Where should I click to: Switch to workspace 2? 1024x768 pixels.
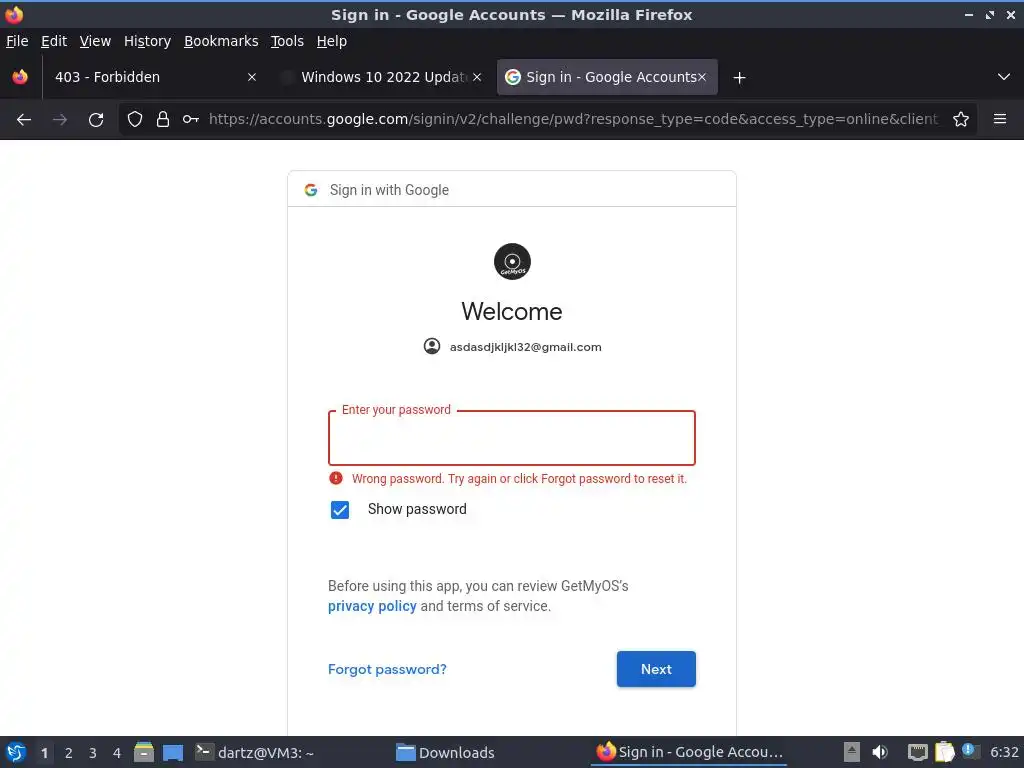coord(69,753)
